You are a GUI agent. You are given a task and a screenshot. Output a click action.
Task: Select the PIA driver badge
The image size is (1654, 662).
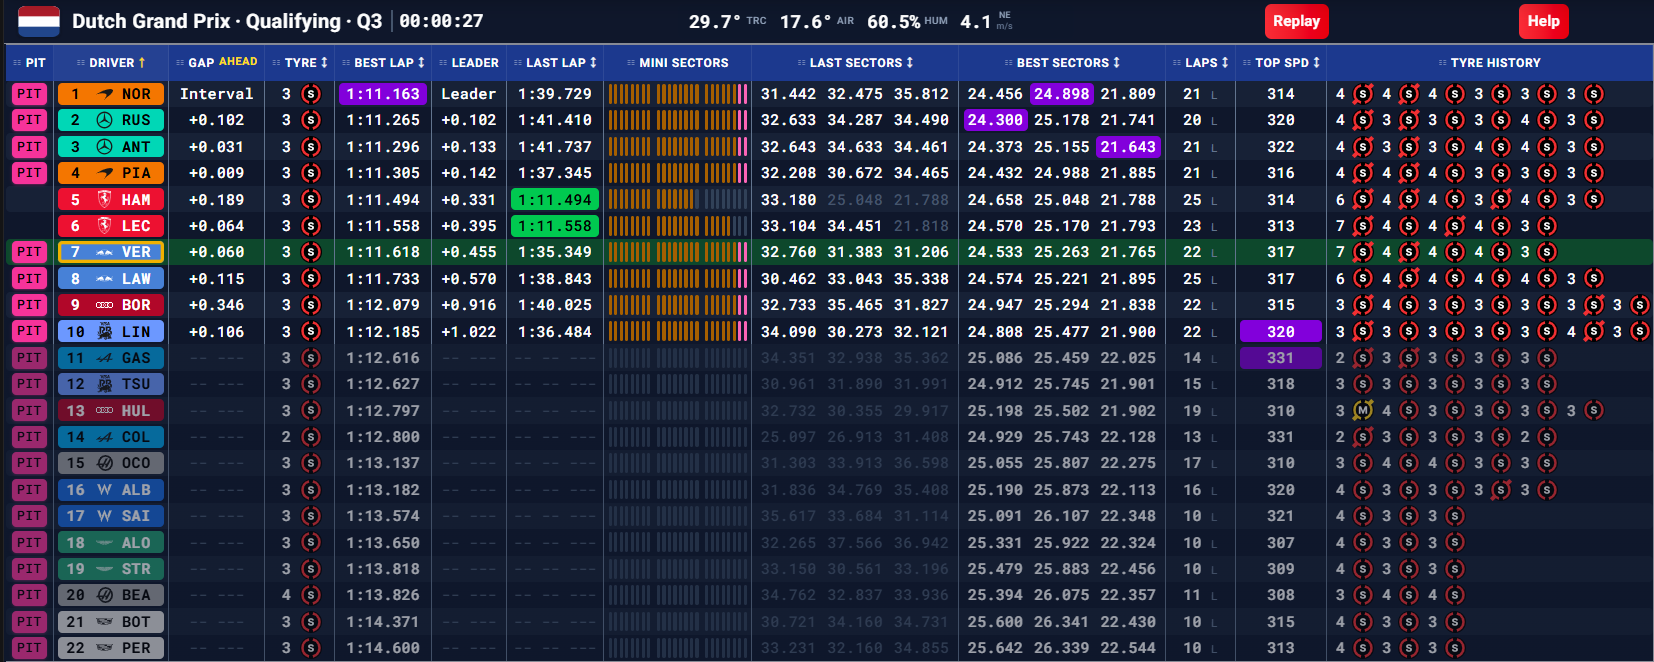111,173
